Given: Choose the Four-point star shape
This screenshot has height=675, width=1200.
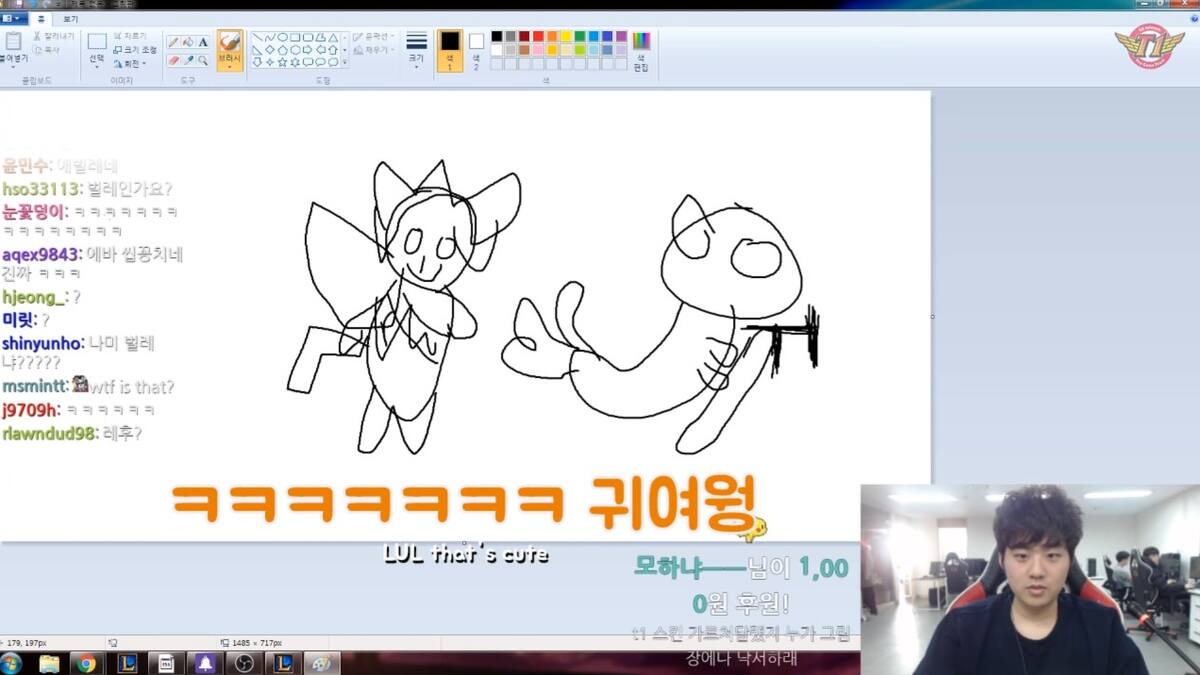Looking at the screenshot, I should pyautogui.click(x=269, y=62).
